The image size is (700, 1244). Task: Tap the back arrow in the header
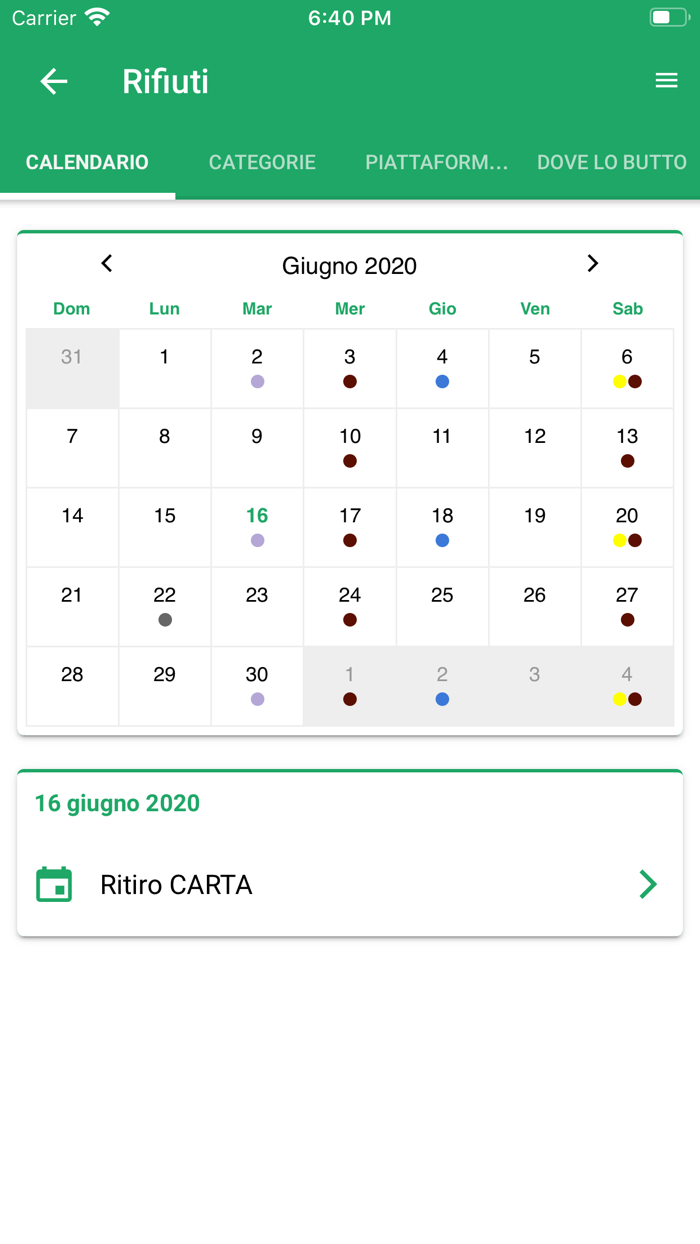tap(53, 81)
